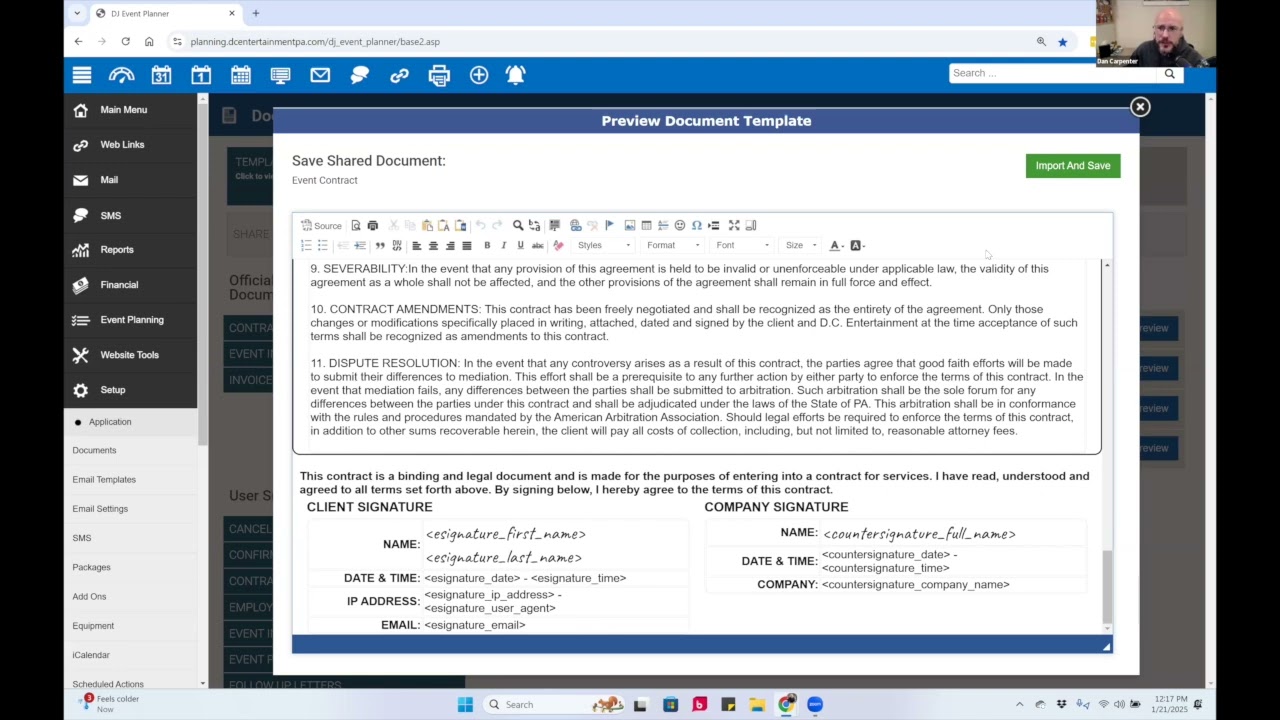The image size is (1280, 720).
Task: Open the hamburger menu in top bar
Action: tap(82, 75)
